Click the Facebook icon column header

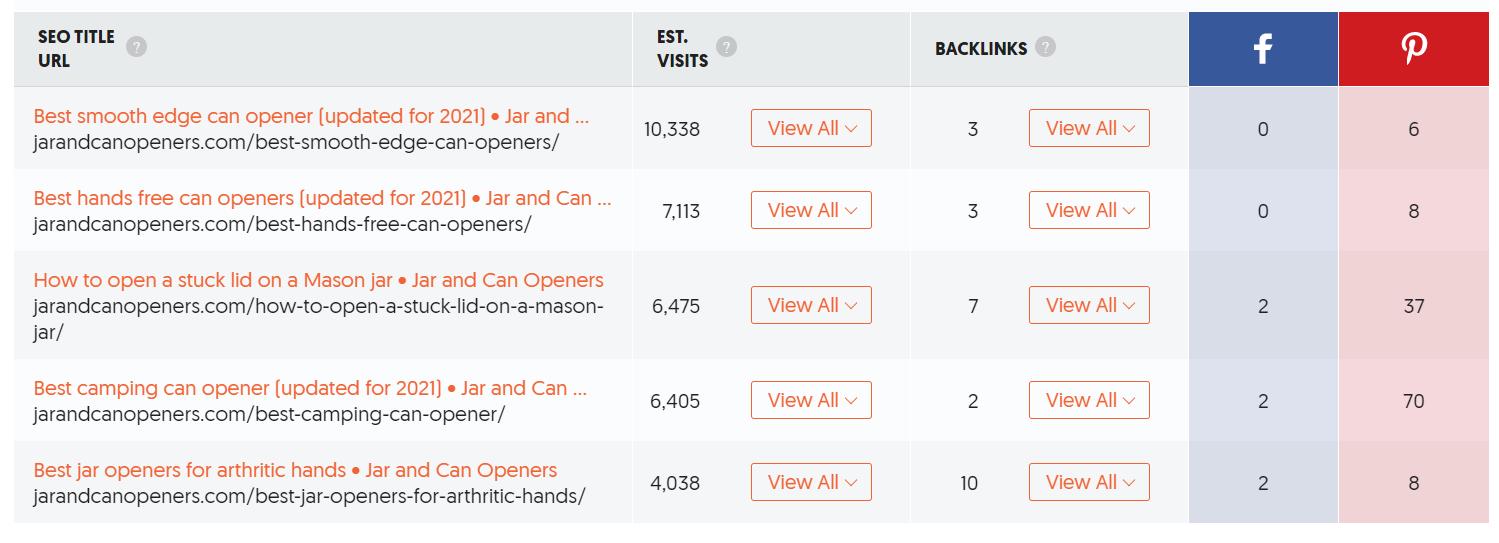coord(1263,49)
